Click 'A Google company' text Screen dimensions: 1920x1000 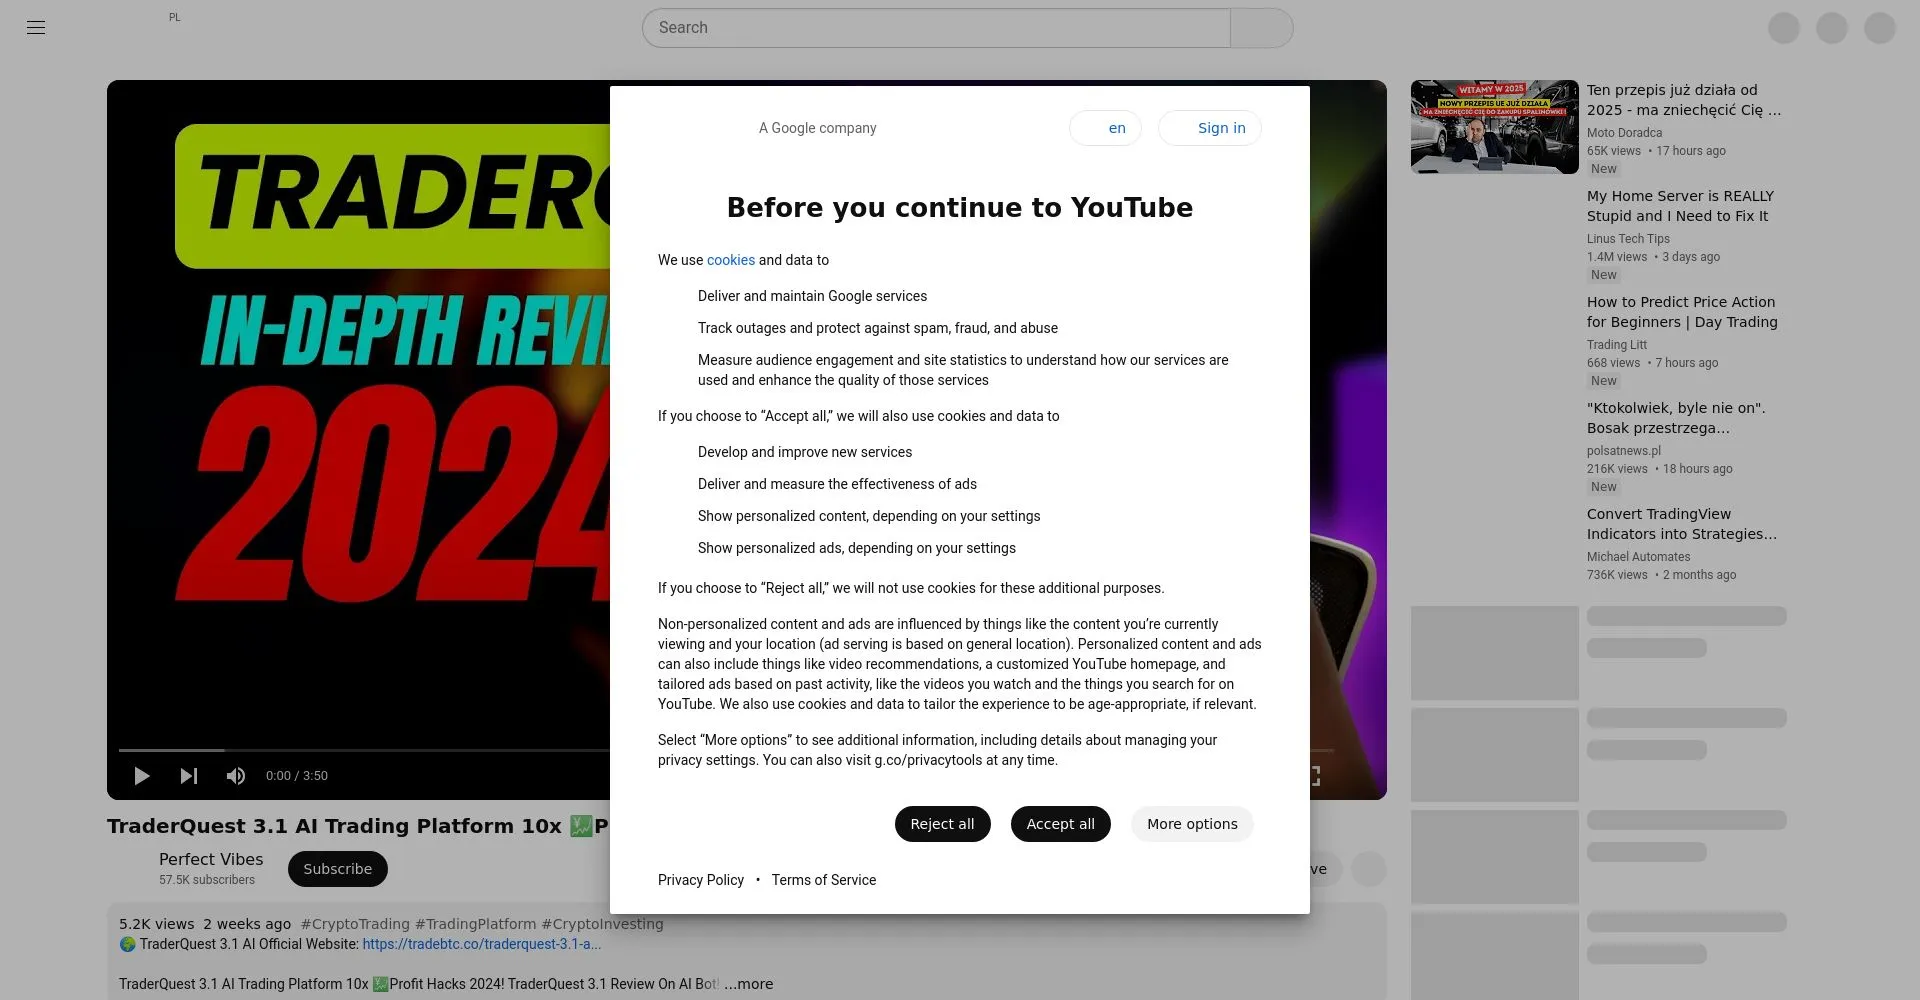pos(817,128)
